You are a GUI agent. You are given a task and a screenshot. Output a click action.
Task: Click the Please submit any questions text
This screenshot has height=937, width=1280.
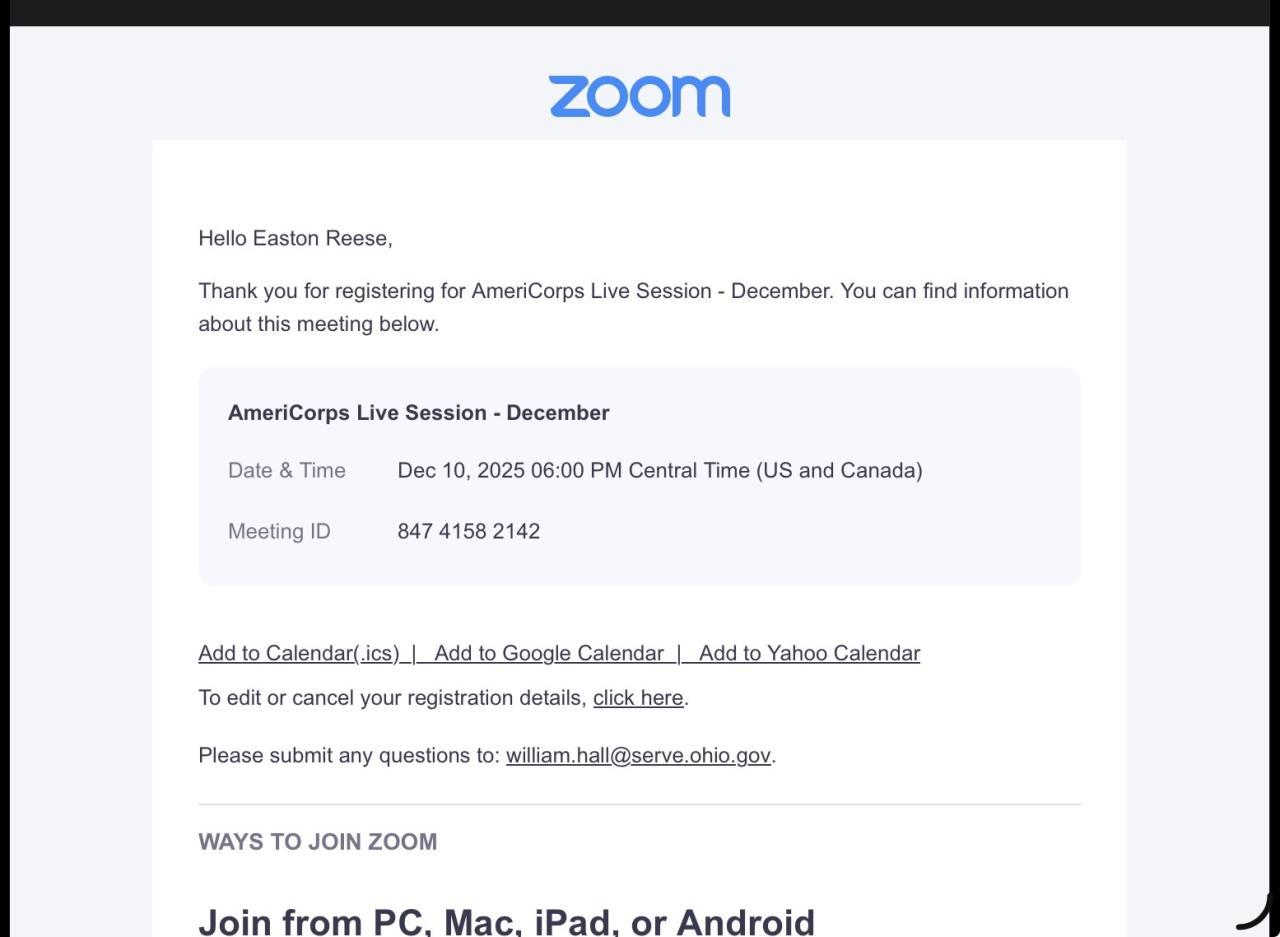(x=349, y=755)
